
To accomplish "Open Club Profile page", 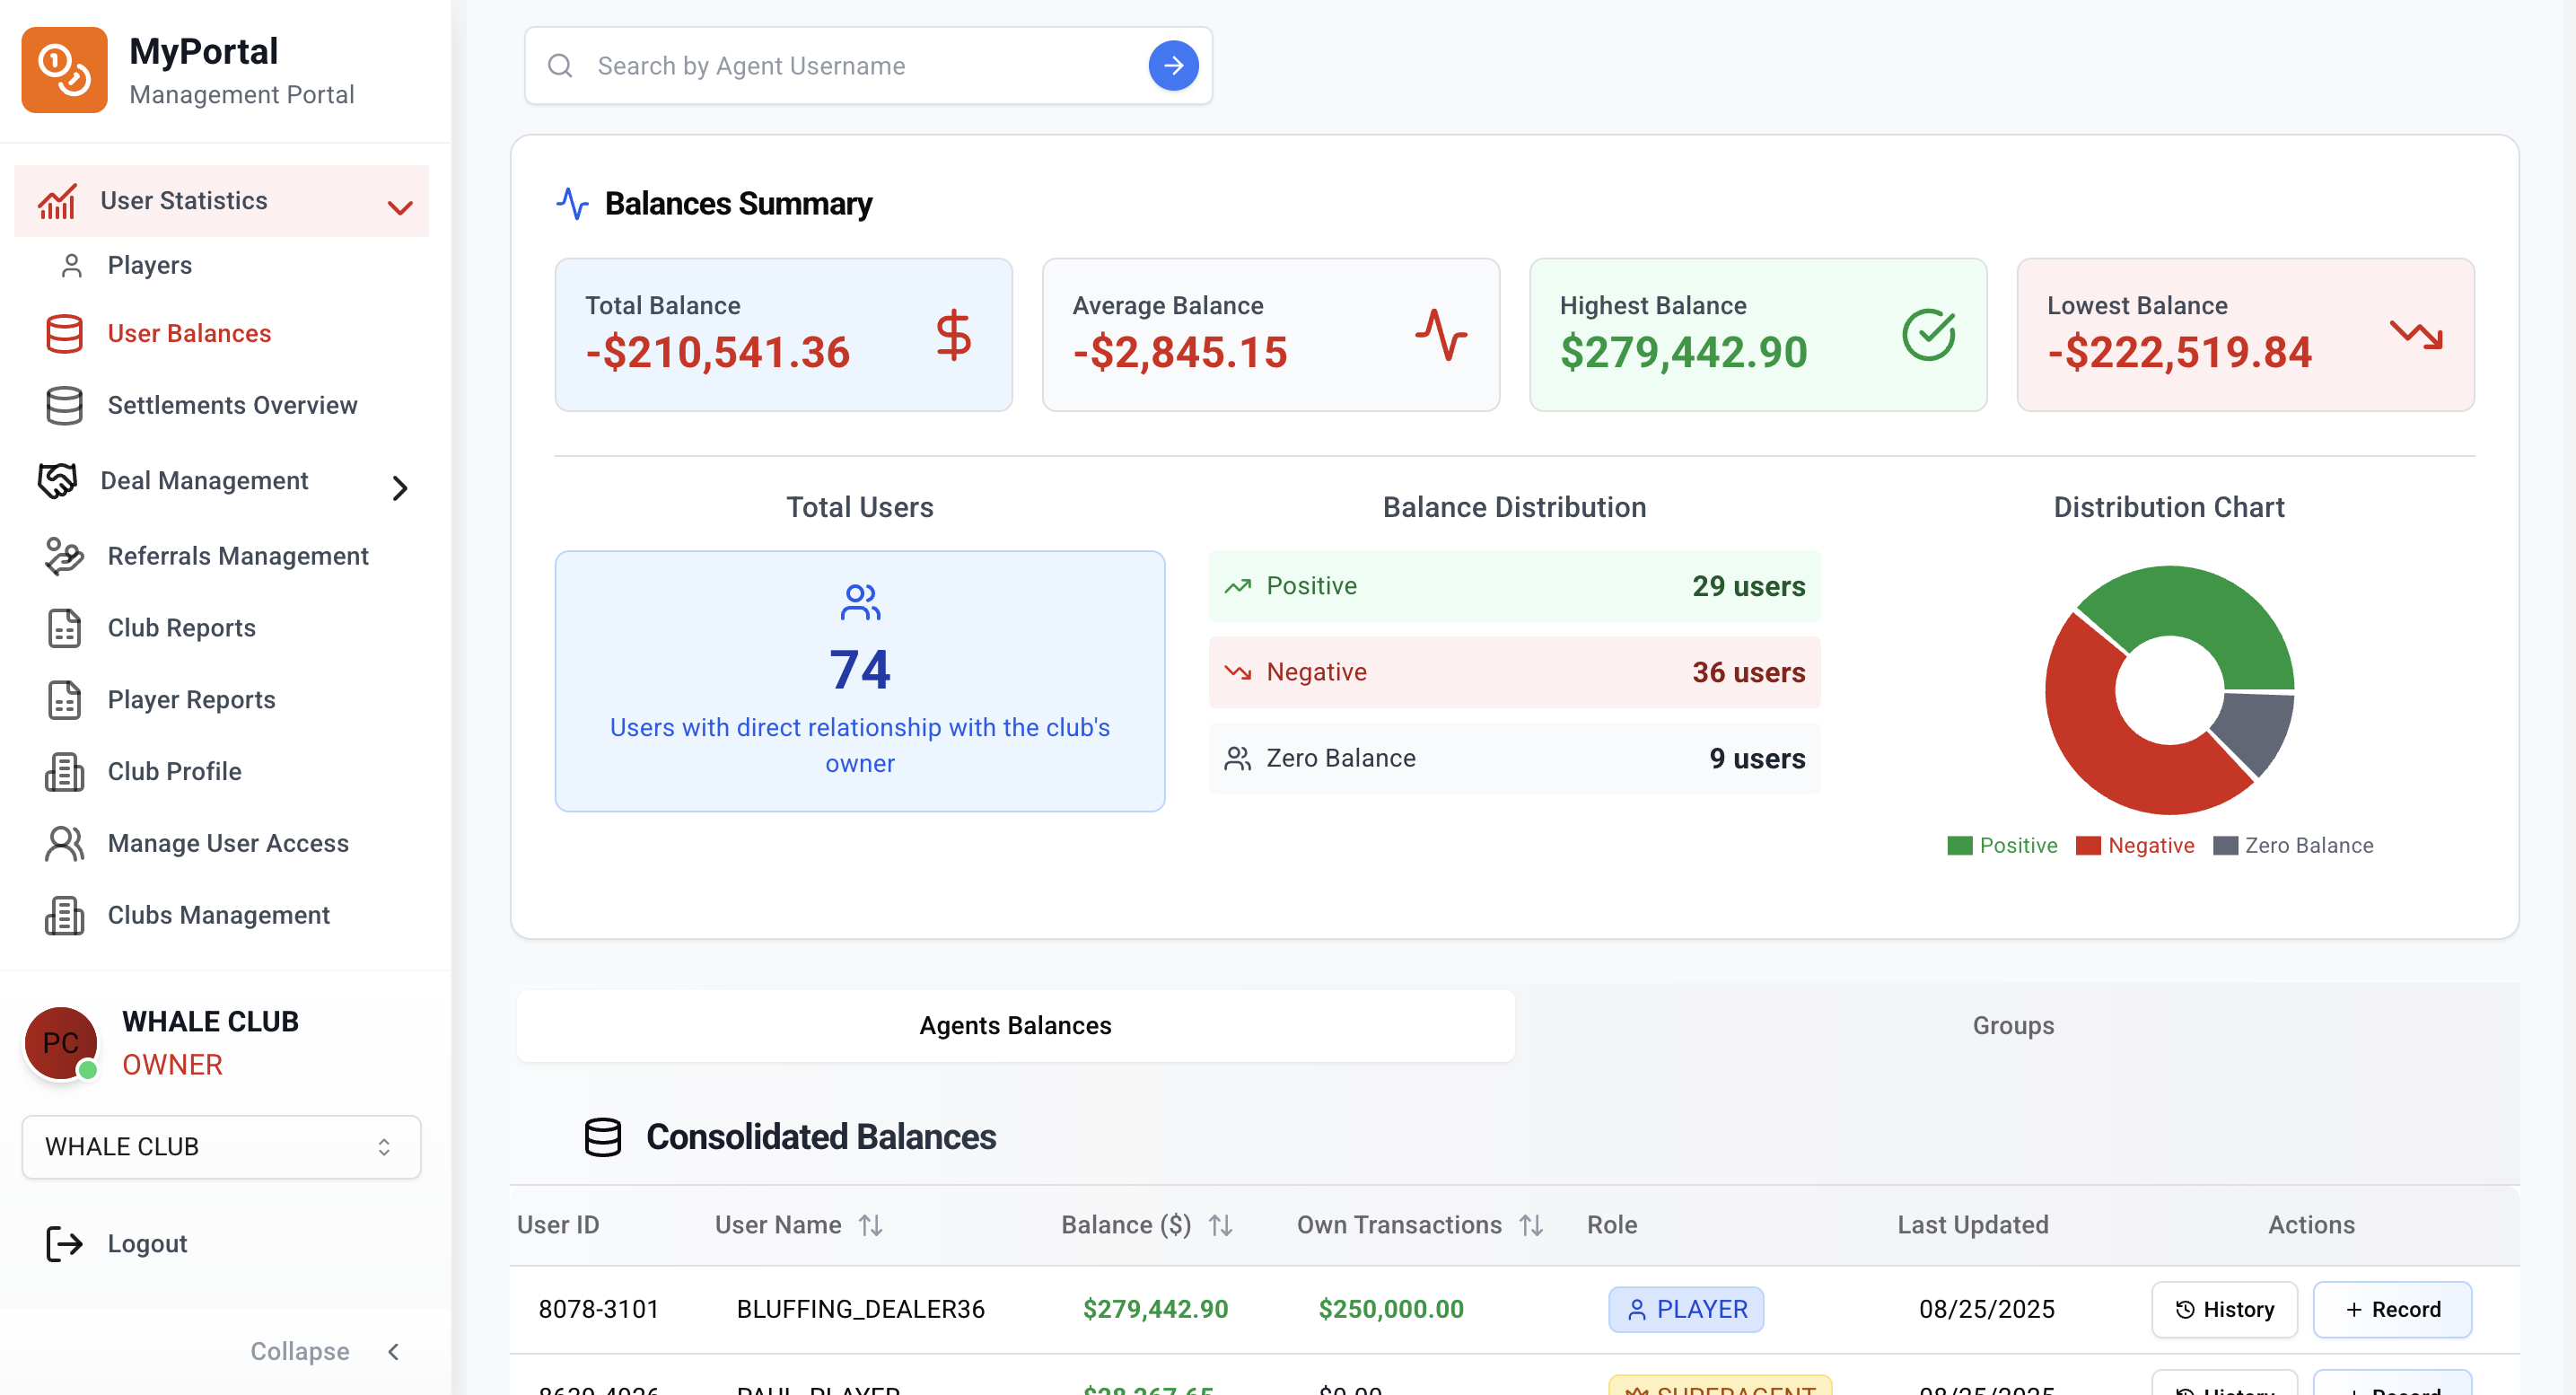I will pyautogui.click(x=174, y=772).
